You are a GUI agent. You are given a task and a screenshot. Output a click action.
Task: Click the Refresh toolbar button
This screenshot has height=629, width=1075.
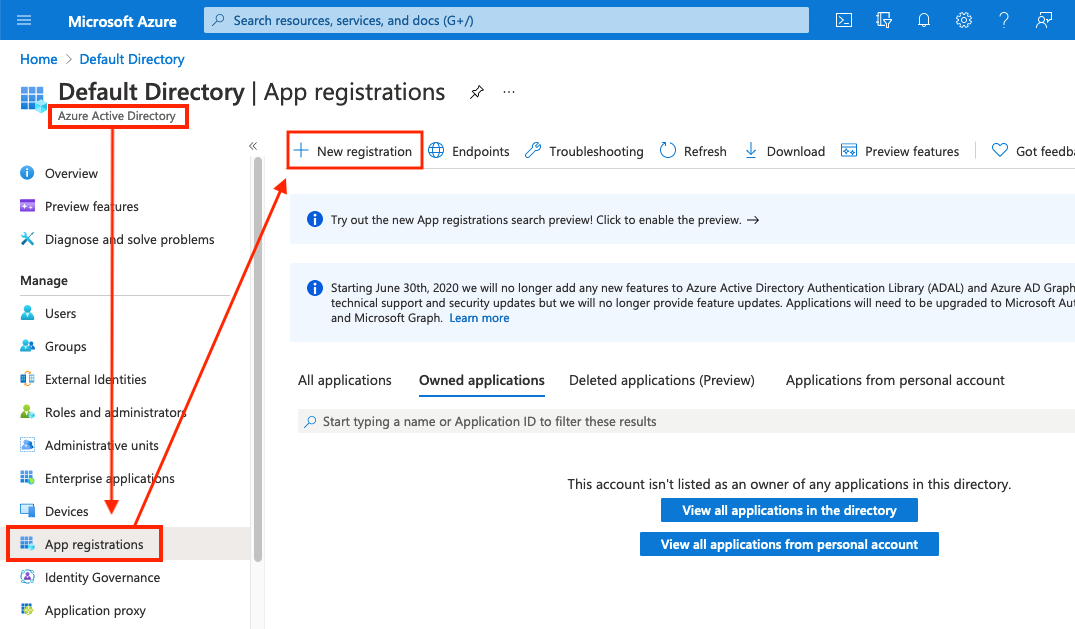[x=693, y=151]
